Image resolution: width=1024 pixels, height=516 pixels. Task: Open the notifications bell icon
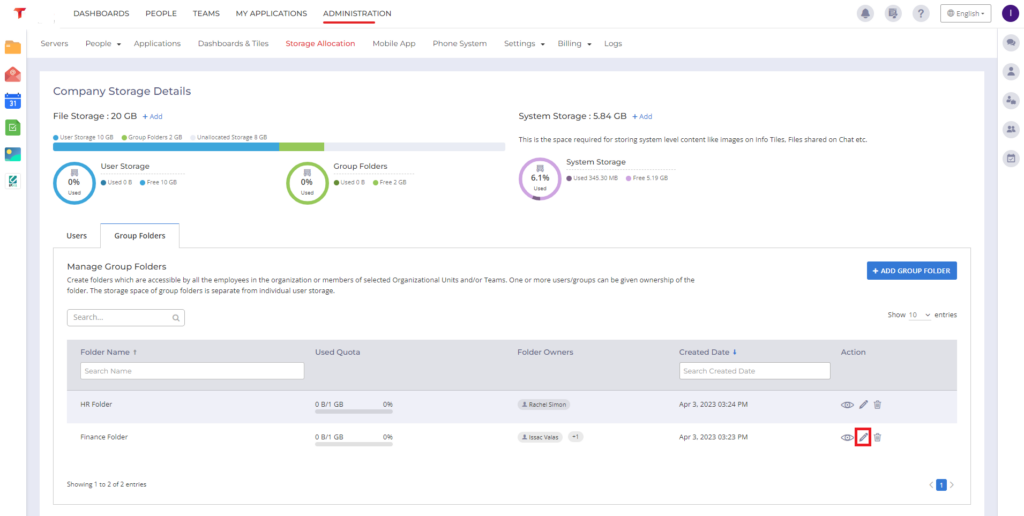point(864,13)
